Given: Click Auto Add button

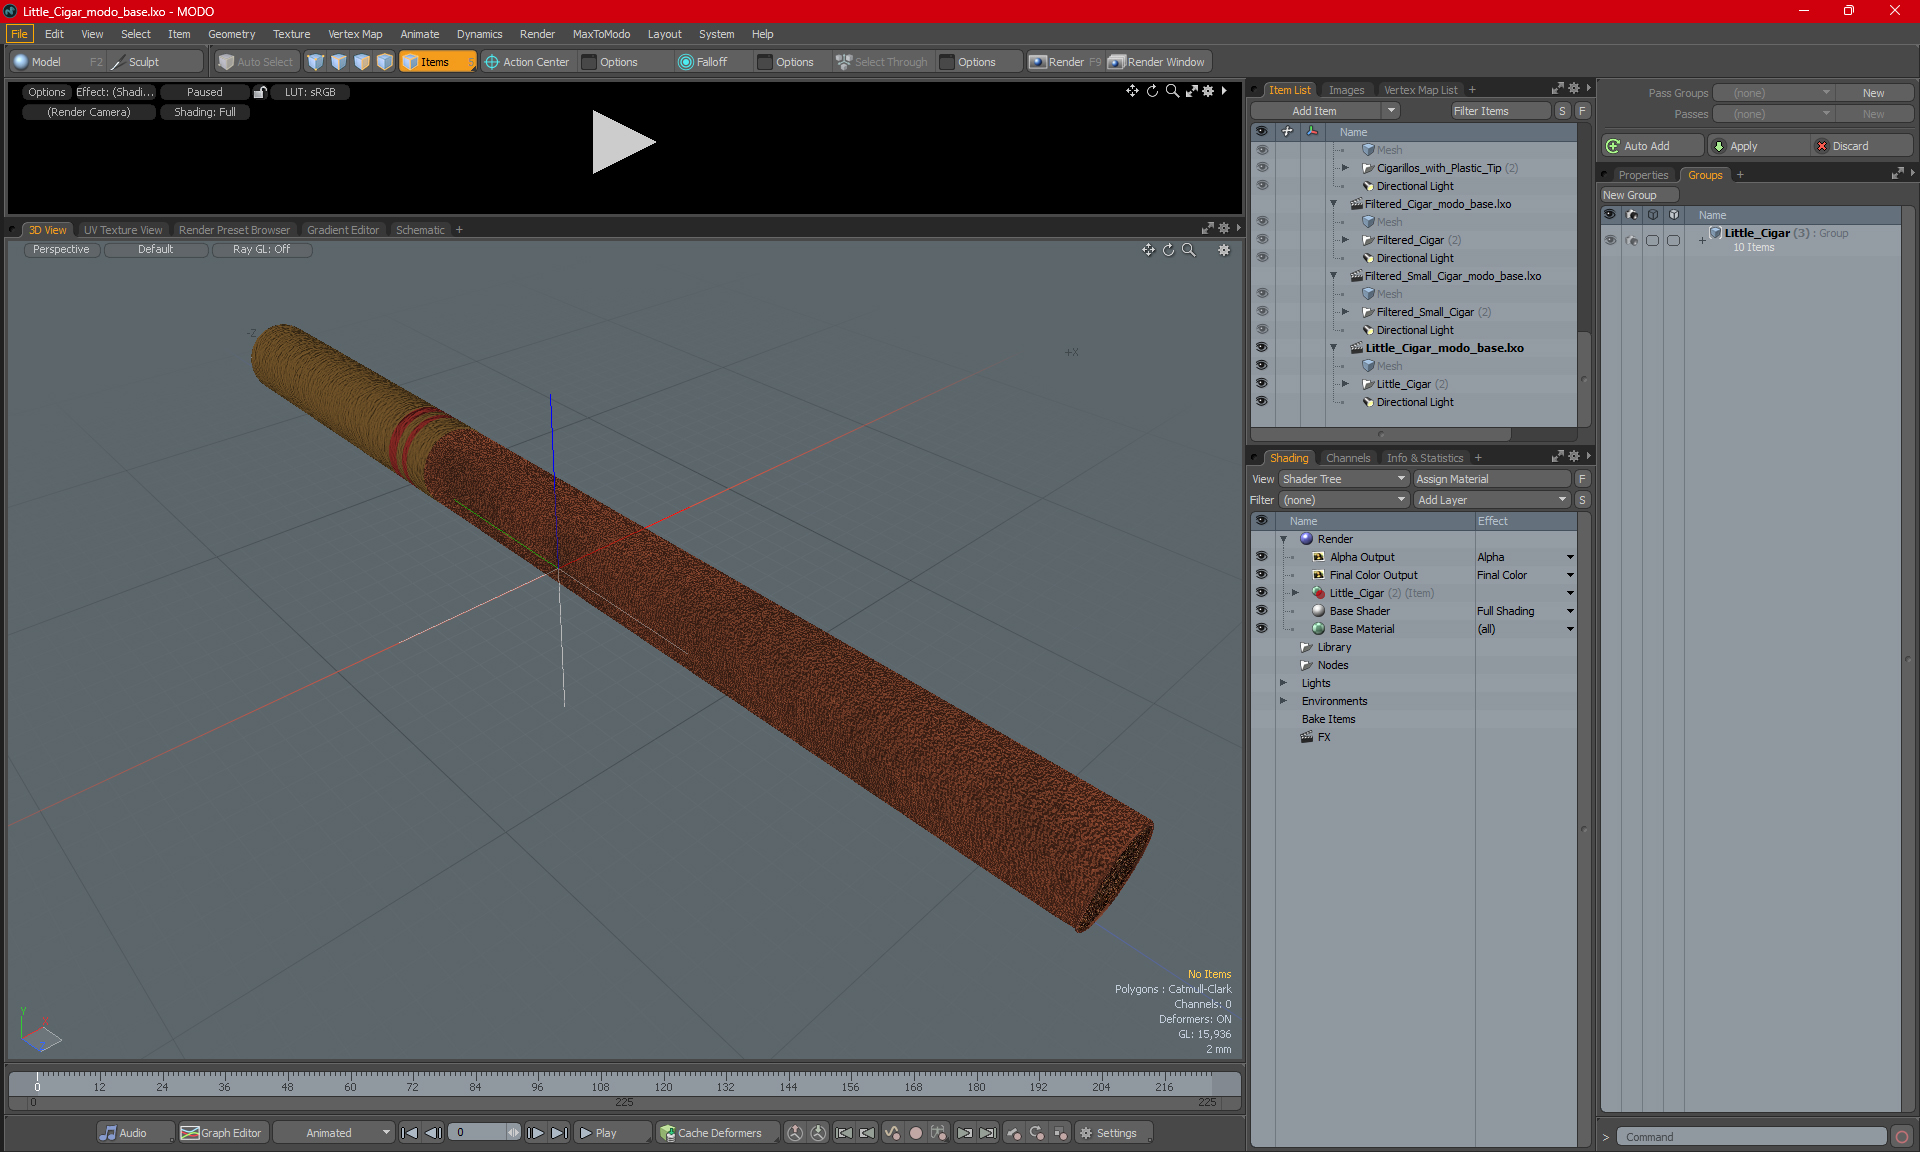Looking at the screenshot, I should click(x=1652, y=146).
